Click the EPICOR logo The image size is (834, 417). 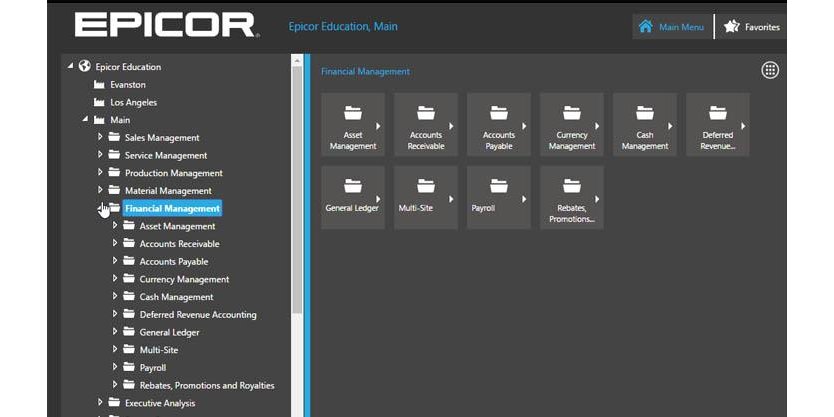pyautogui.click(x=166, y=26)
